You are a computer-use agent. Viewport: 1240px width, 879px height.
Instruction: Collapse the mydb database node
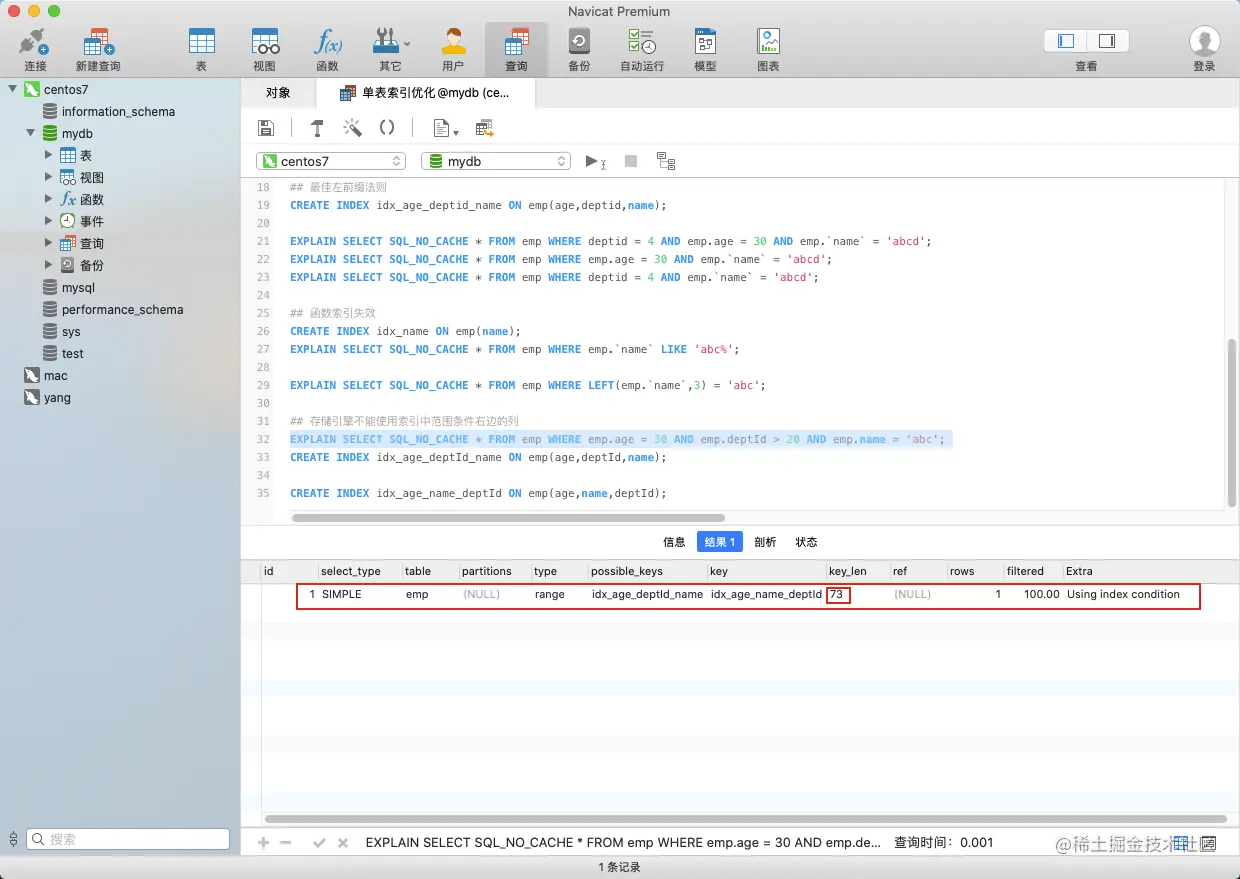(x=31, y=133)
